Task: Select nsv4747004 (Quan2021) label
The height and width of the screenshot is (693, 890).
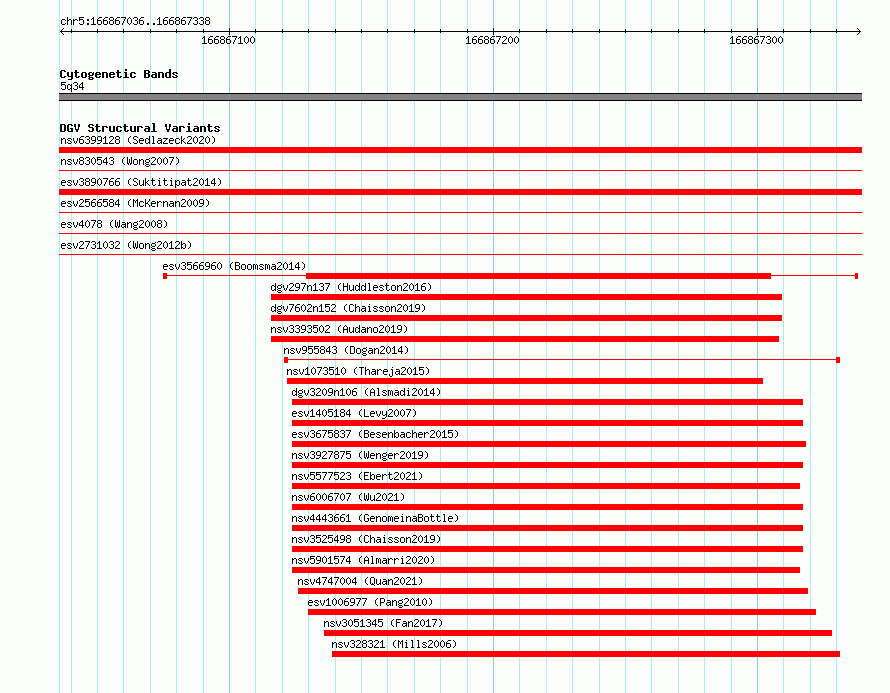Action: pyautogui.click(x=360, y=581)
